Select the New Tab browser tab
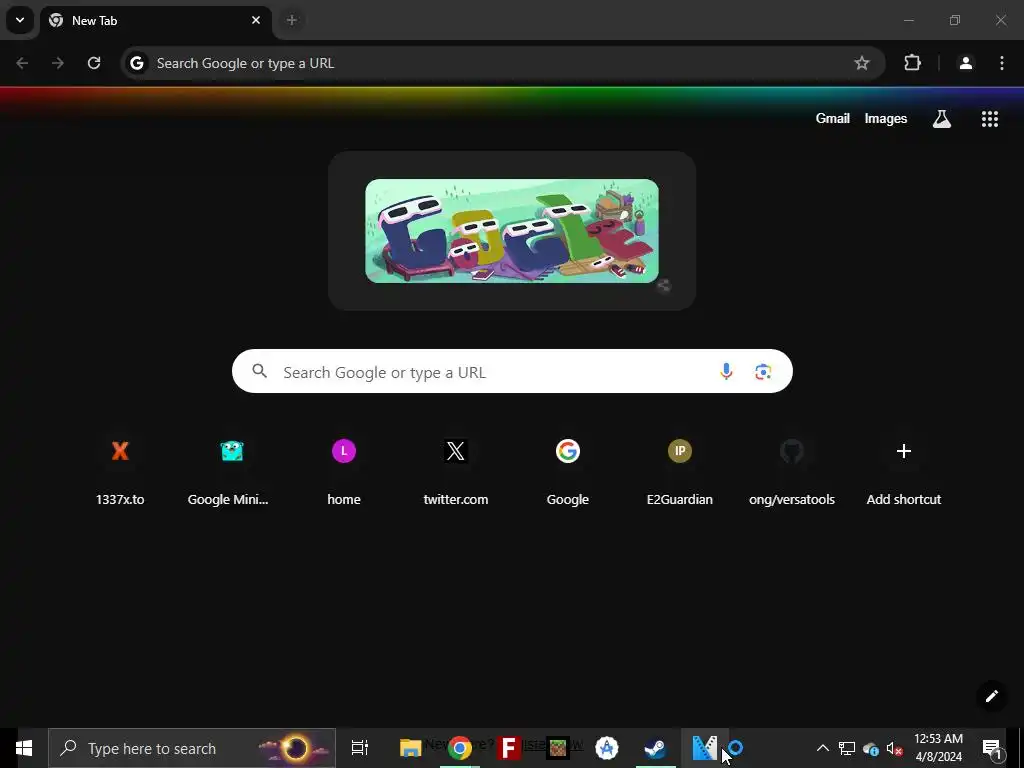 click(x=156, y=21)
